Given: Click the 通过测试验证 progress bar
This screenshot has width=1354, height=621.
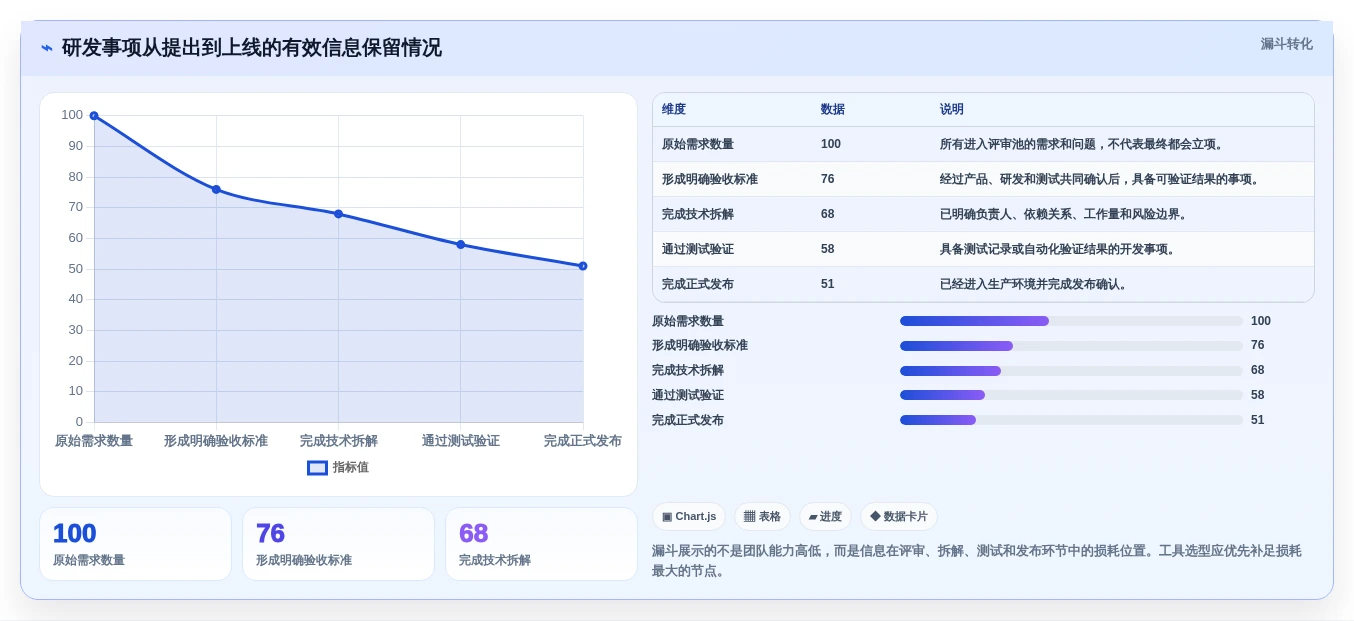Looking at the screenshot, I should click(1071, 395).
